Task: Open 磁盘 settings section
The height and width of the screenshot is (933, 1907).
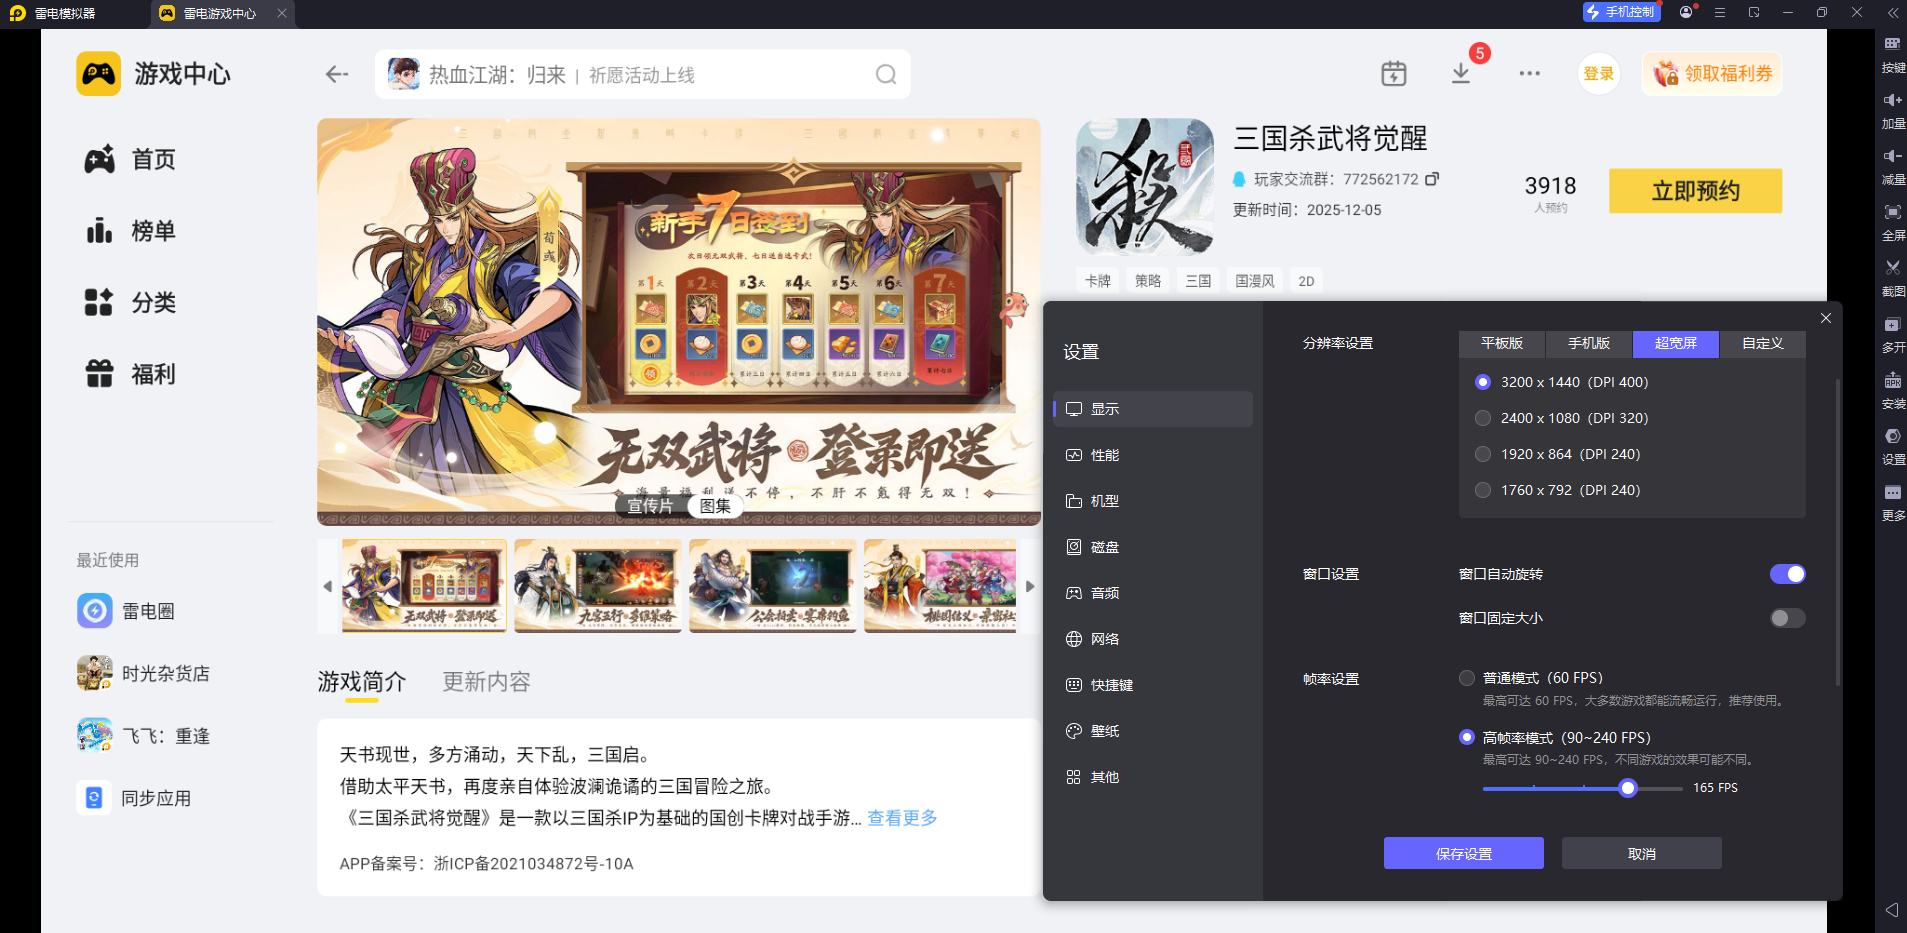Action: click(1153, 547)
